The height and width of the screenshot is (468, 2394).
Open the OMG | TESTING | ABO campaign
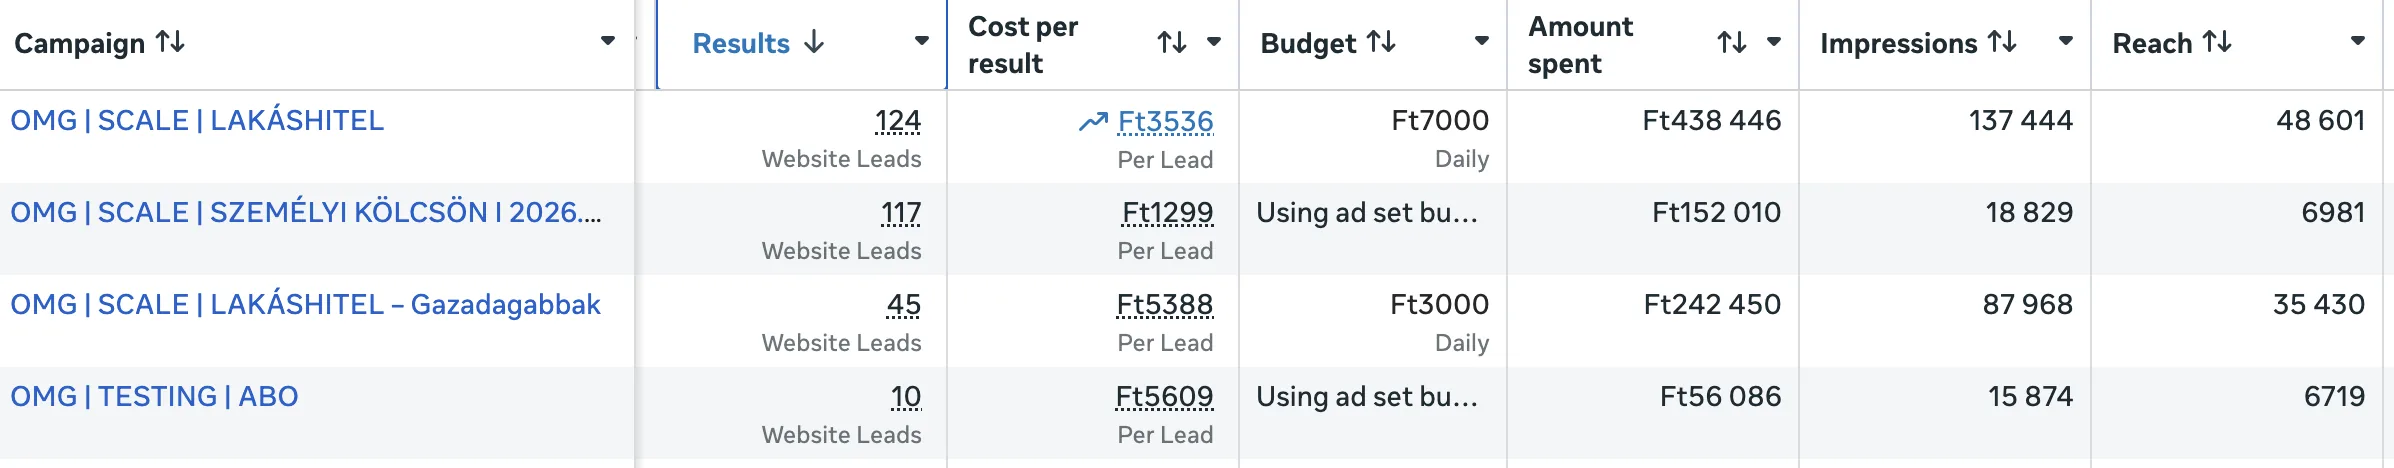(x=154, y=396)
